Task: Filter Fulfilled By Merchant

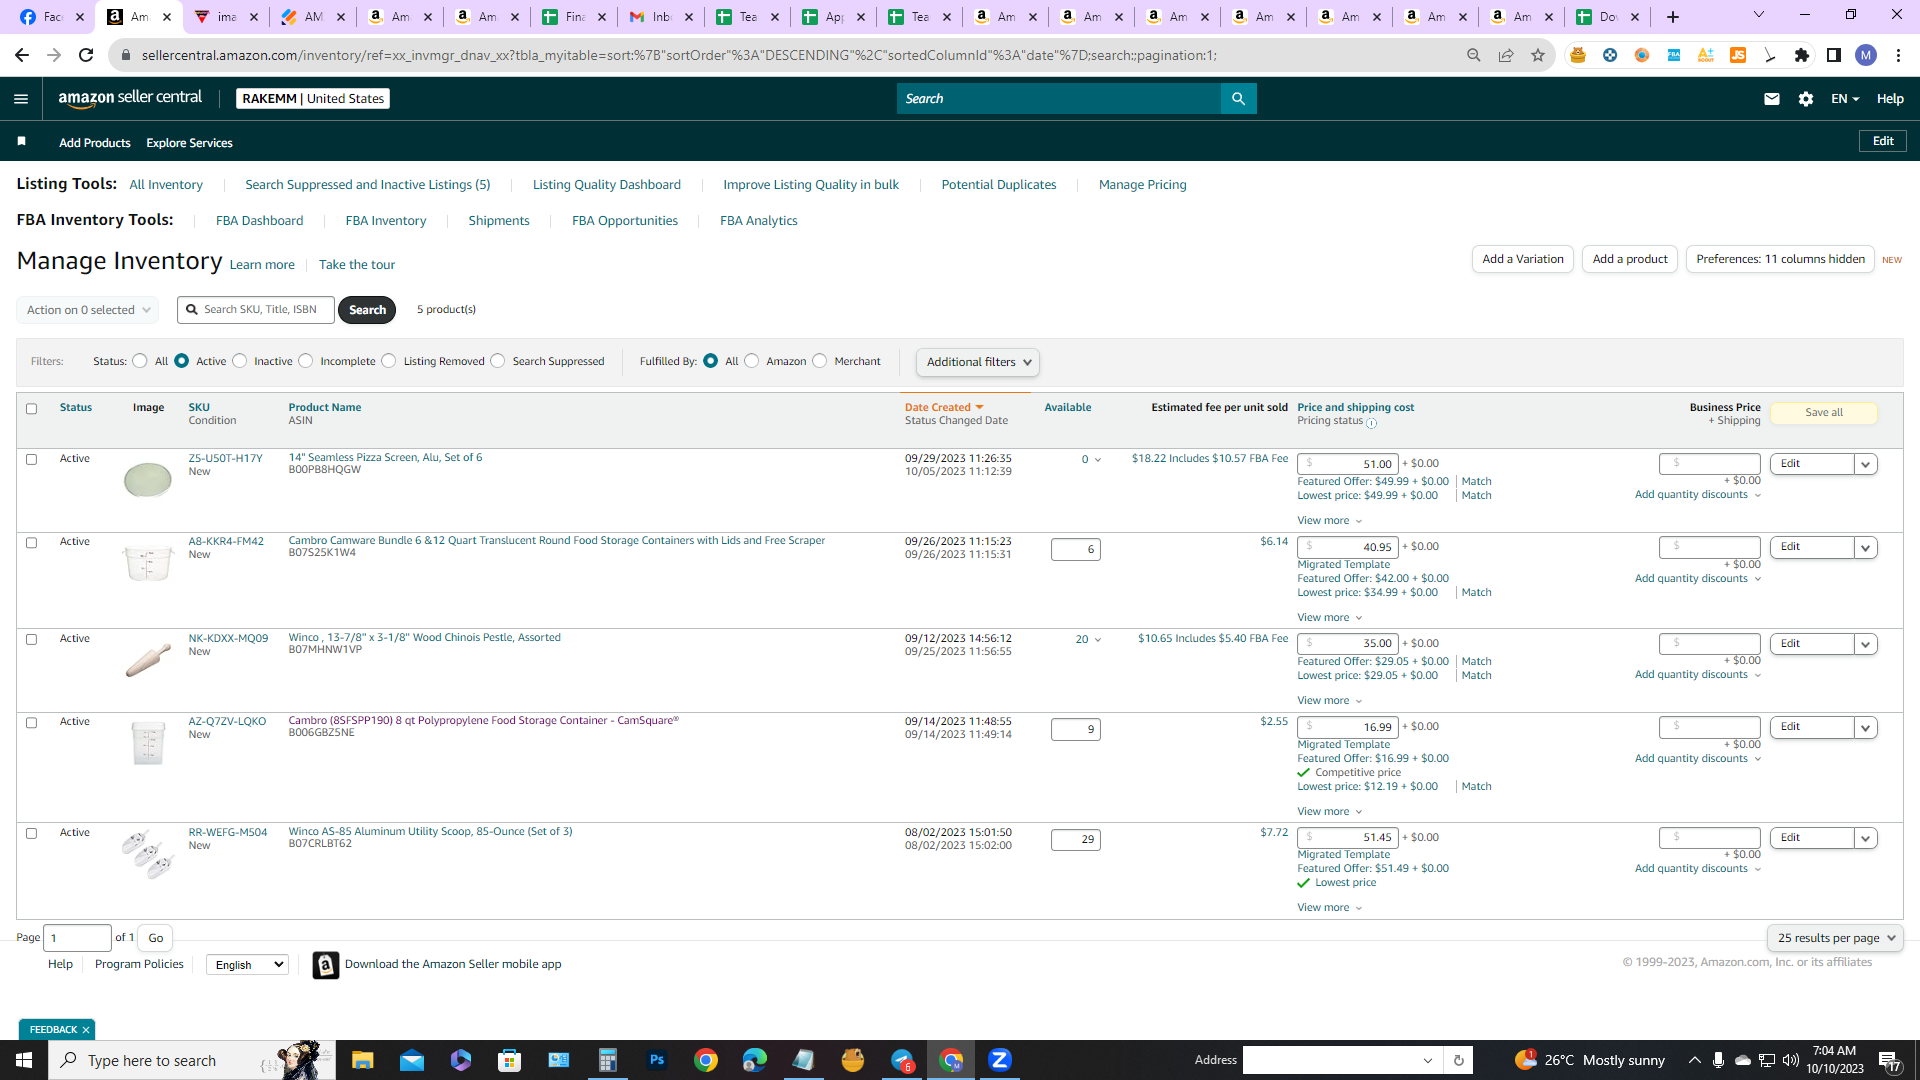Action: coord(820,361)
